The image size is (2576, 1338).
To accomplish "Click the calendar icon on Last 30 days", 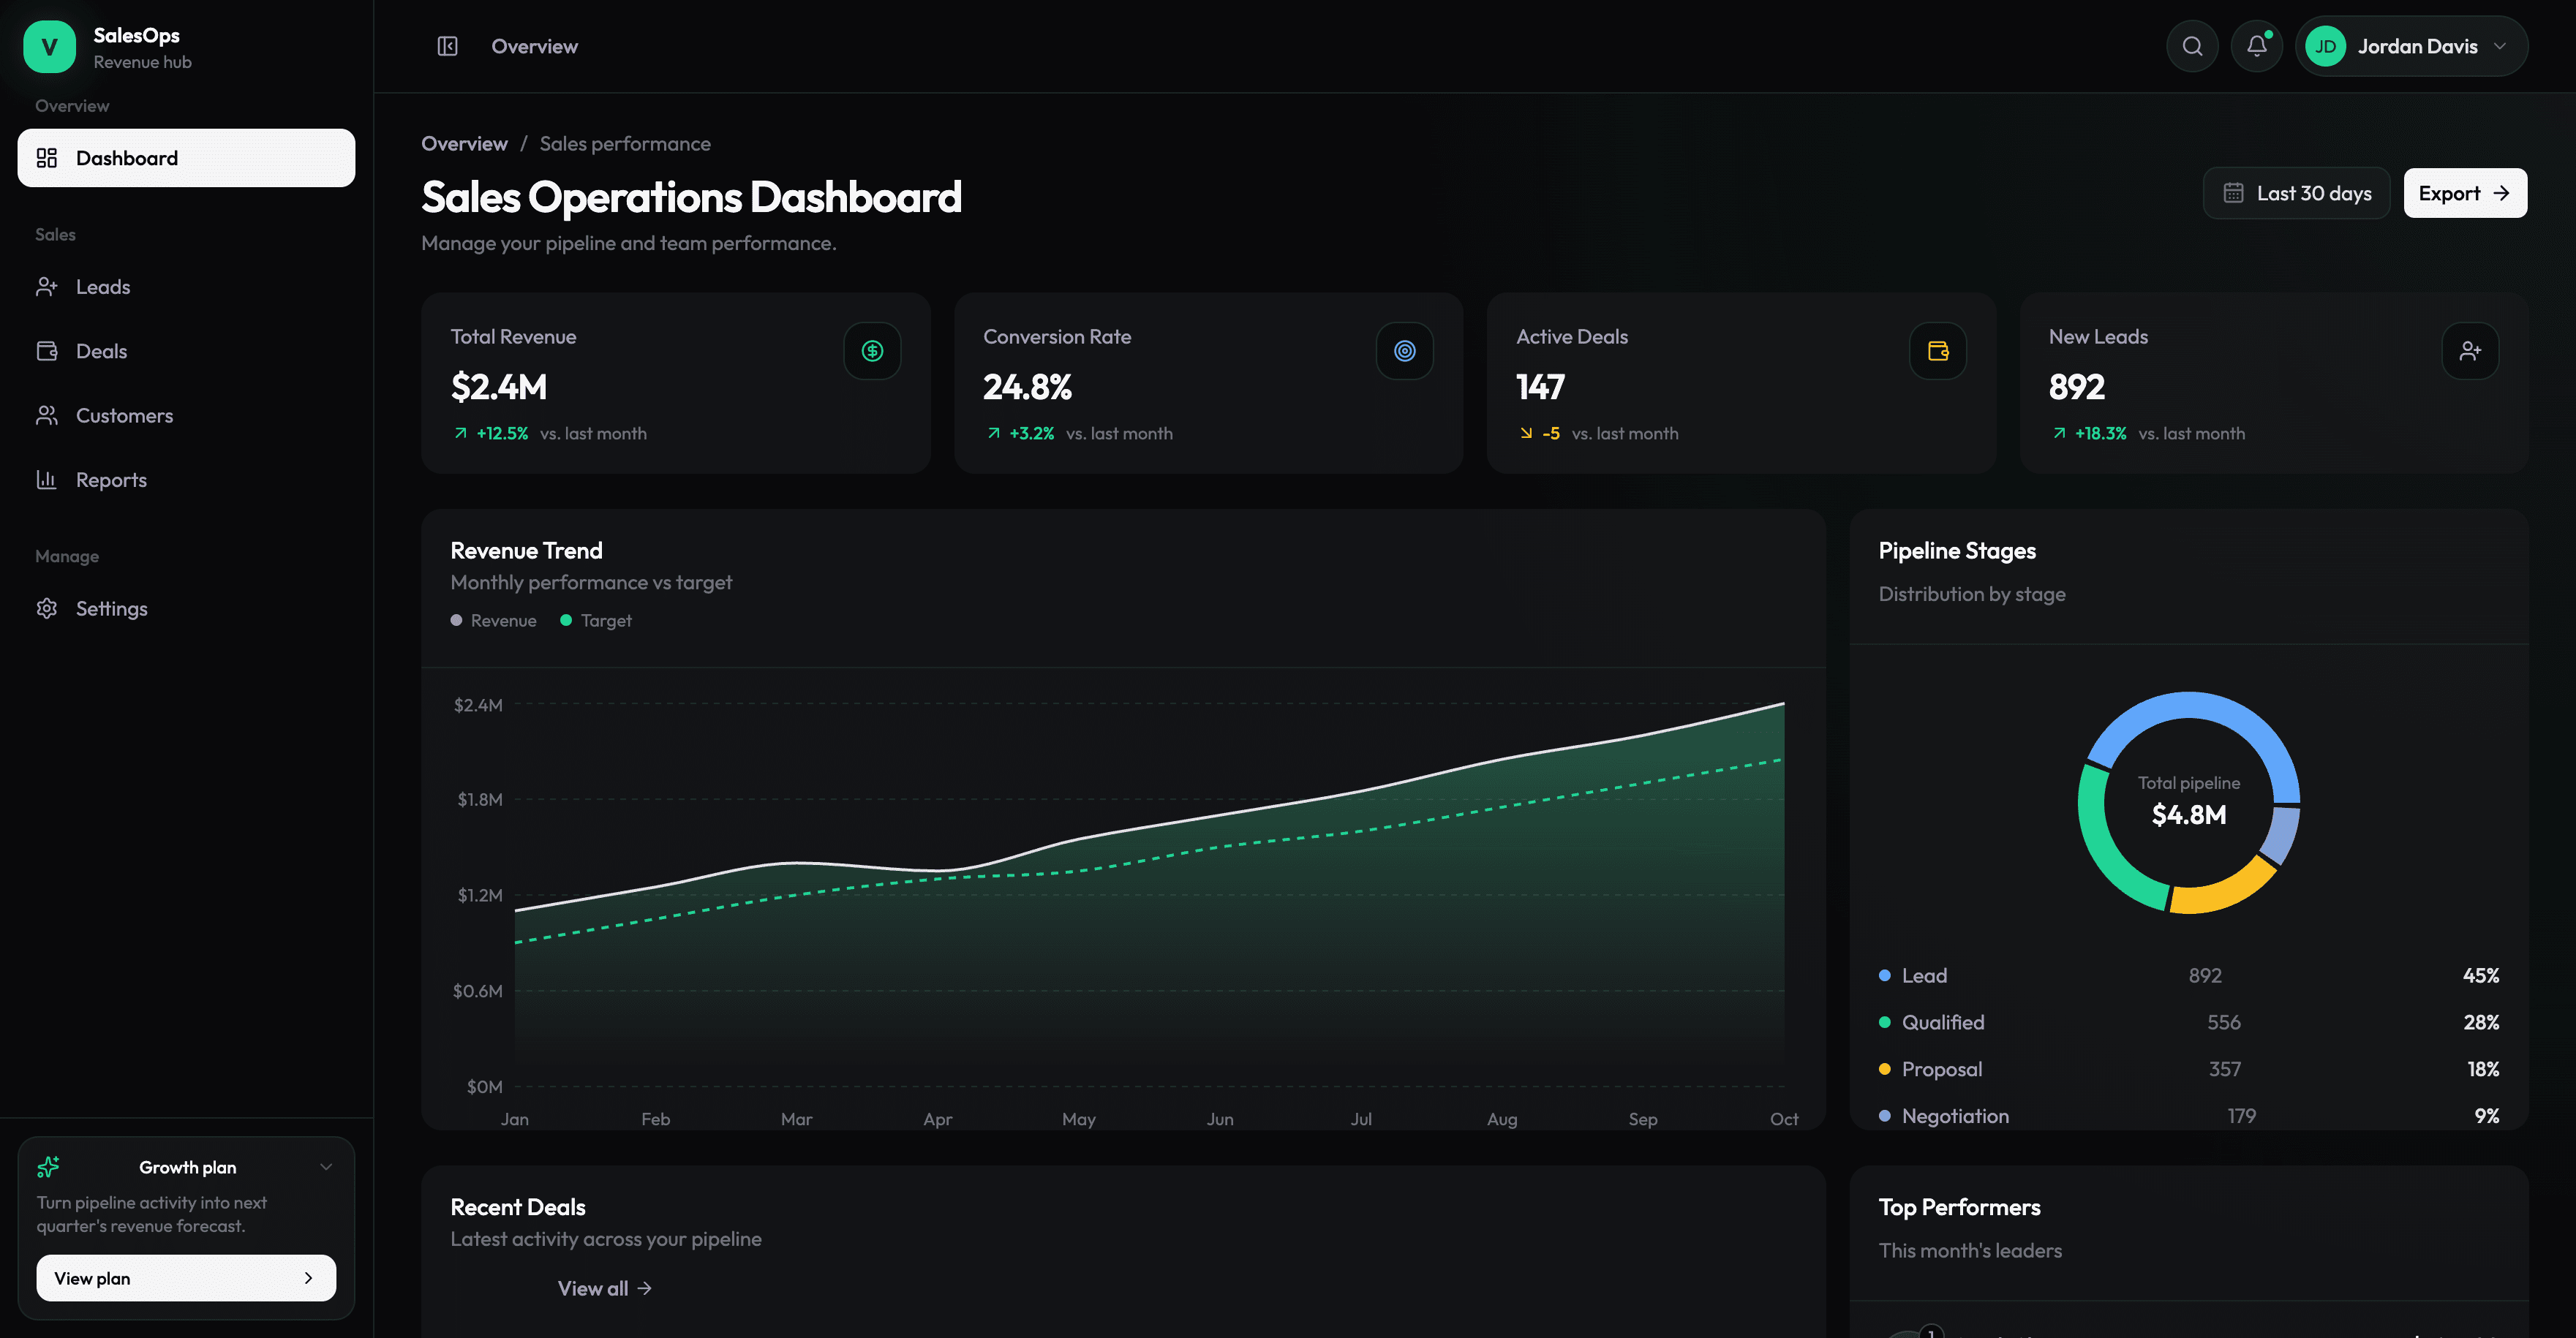I will tap(2233, 193).
